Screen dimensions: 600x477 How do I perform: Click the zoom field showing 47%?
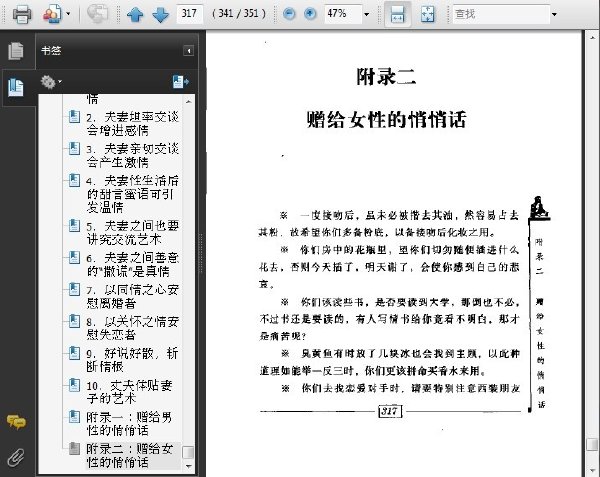point(342,14)
